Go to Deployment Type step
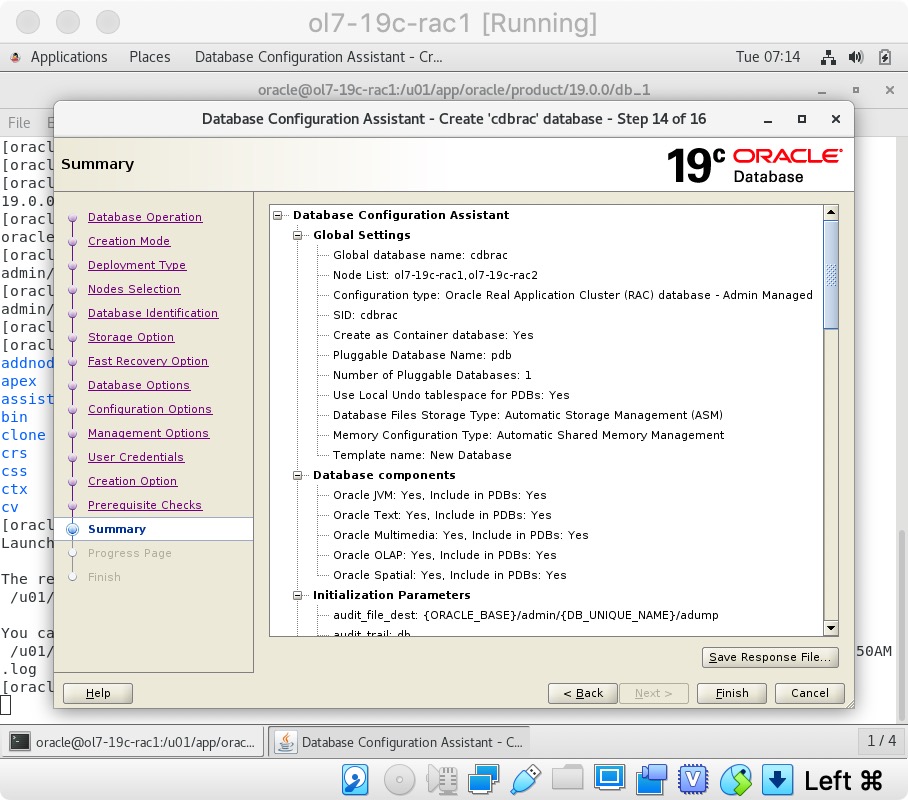Screen dimensions: 908x800 click(137, 265)
